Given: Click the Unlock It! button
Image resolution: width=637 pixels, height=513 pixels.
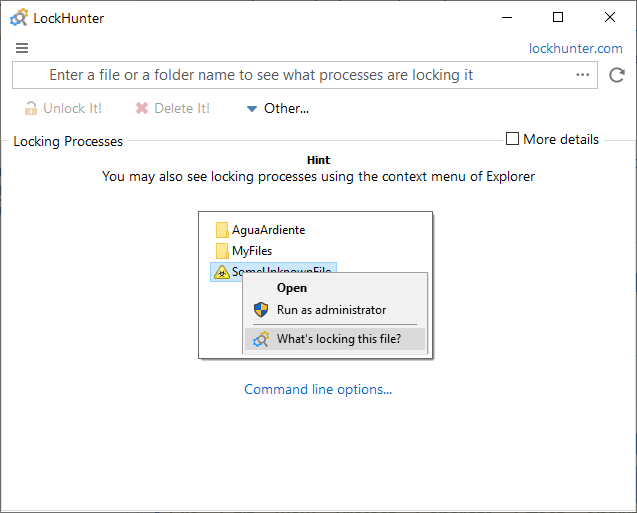Looking at the screenshot, I should [x=63, y=108].
